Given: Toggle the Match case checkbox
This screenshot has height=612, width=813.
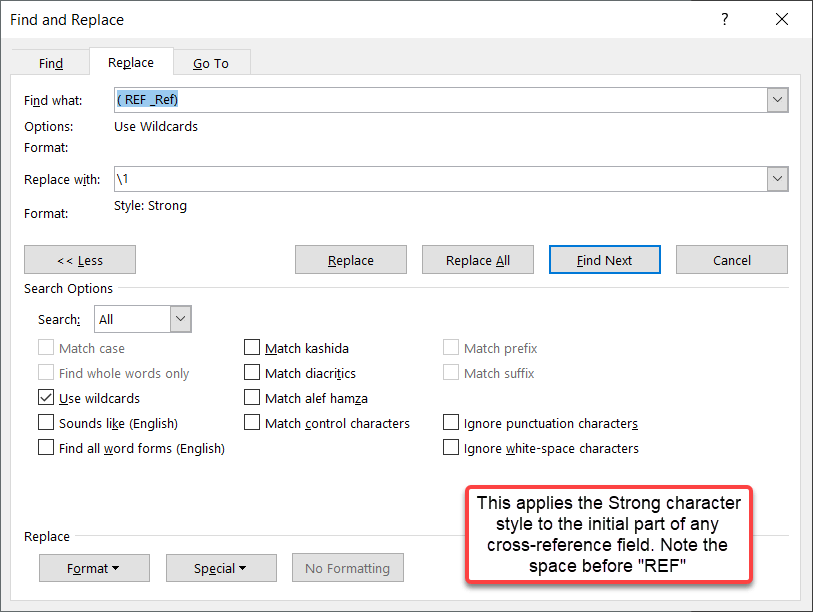Looking at the screenshot, I should click(46, 347).
